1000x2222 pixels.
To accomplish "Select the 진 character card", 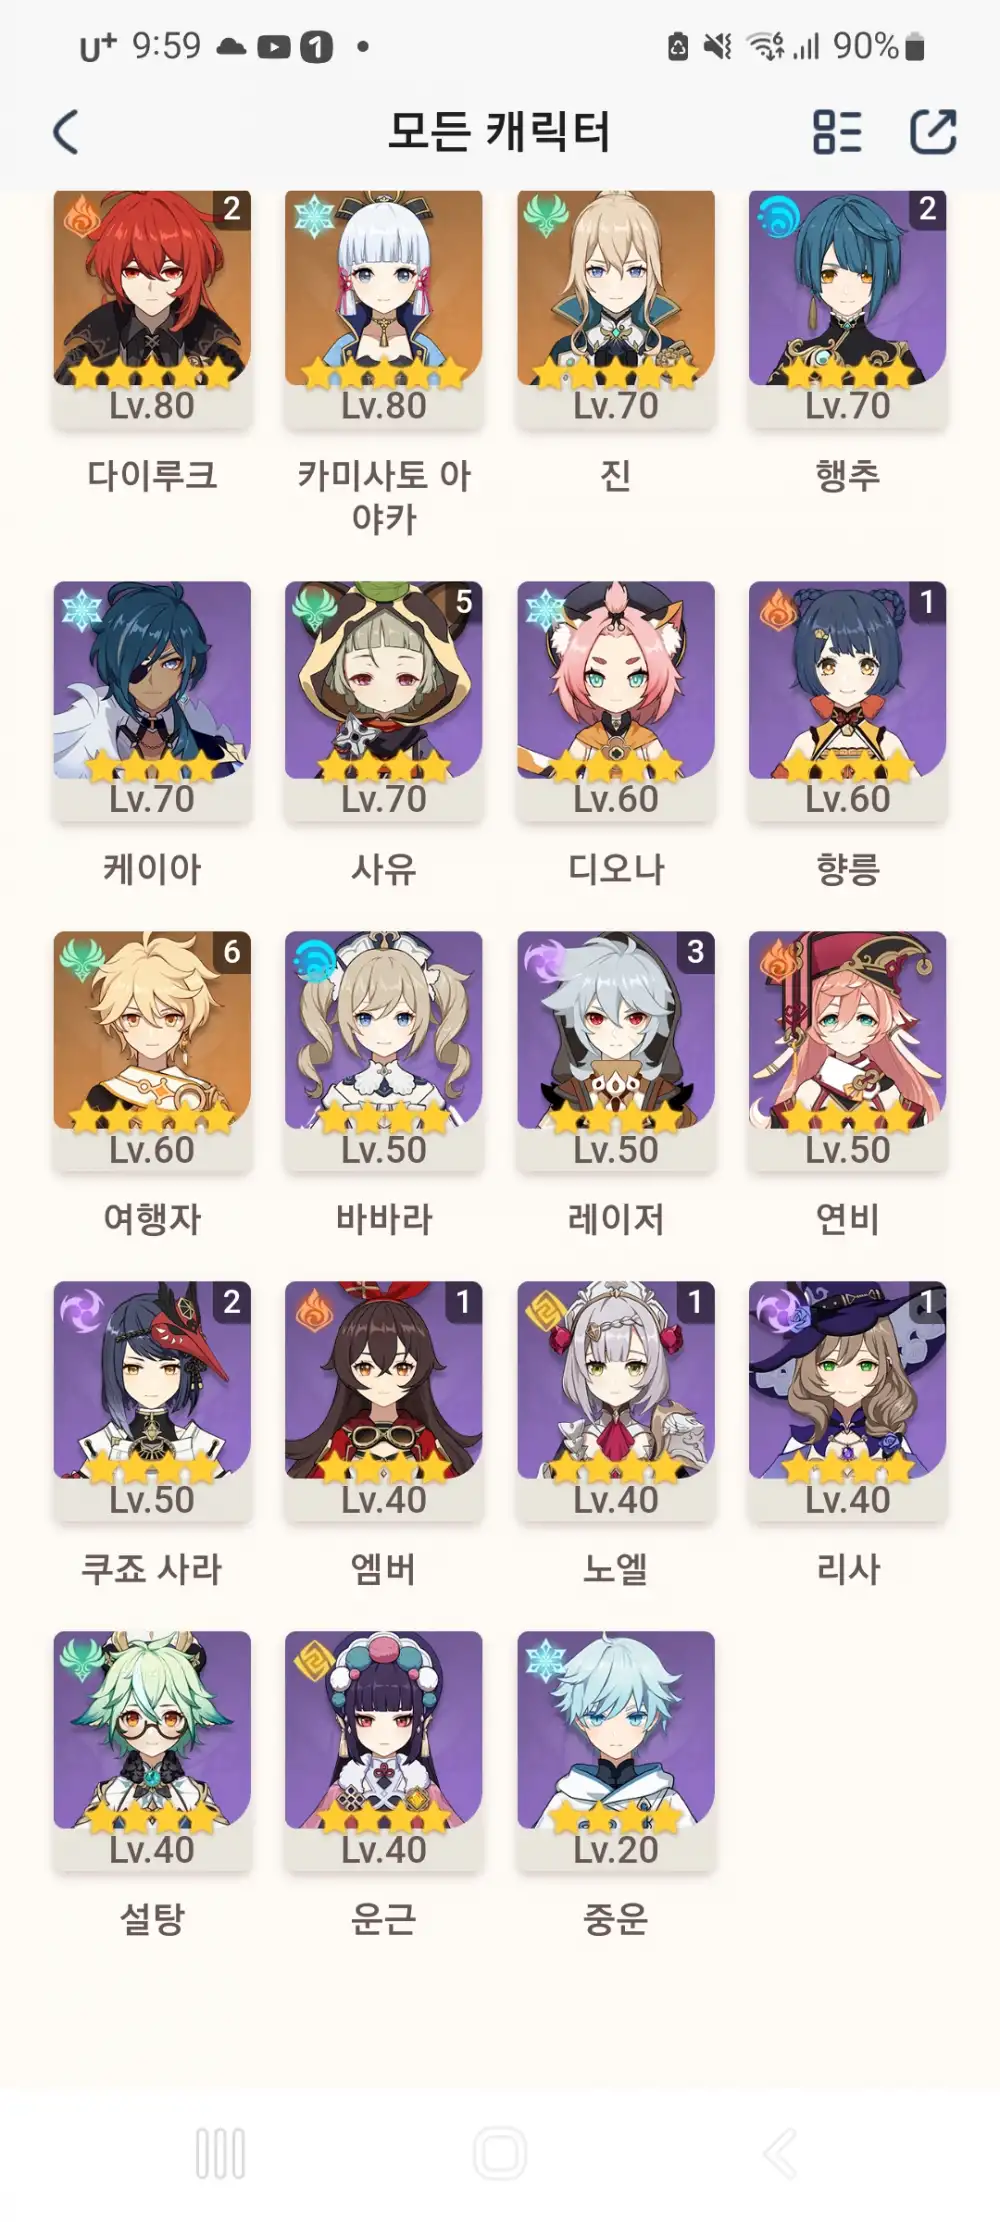I will click(616, 311).
